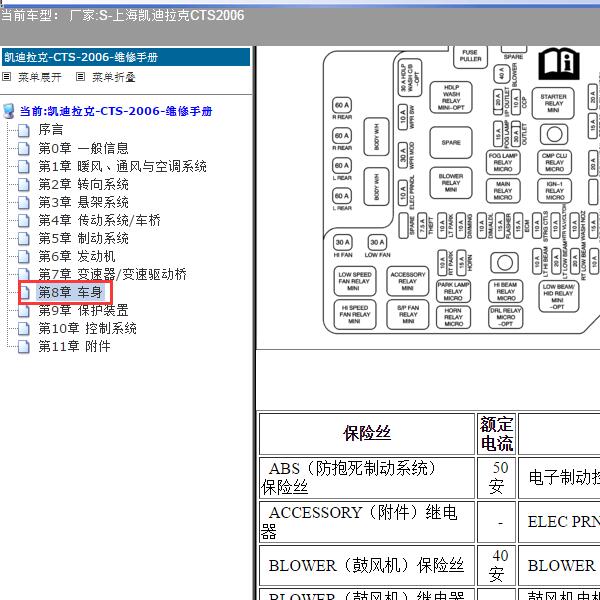
Task: Open the 序言 preface entry
Action: (51, 130)
